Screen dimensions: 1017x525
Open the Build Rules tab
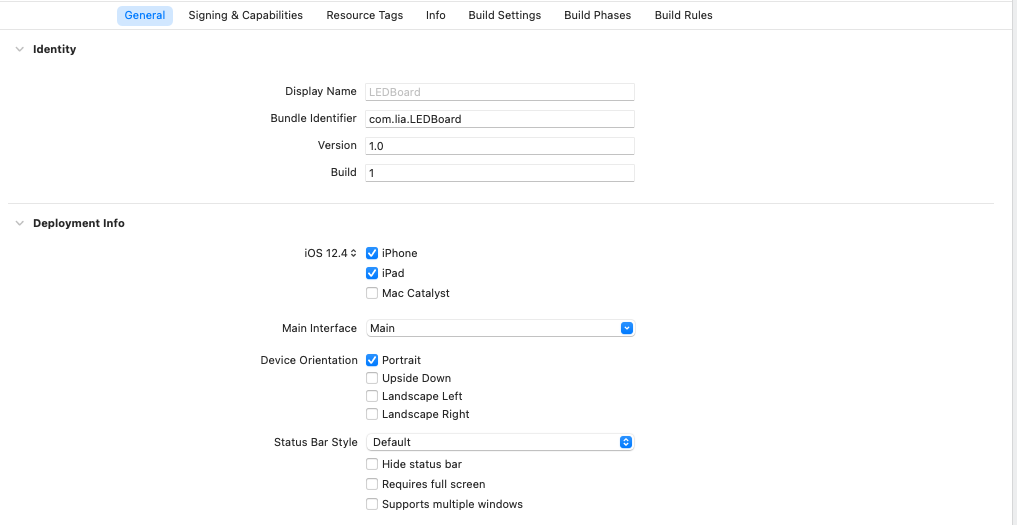684,16
